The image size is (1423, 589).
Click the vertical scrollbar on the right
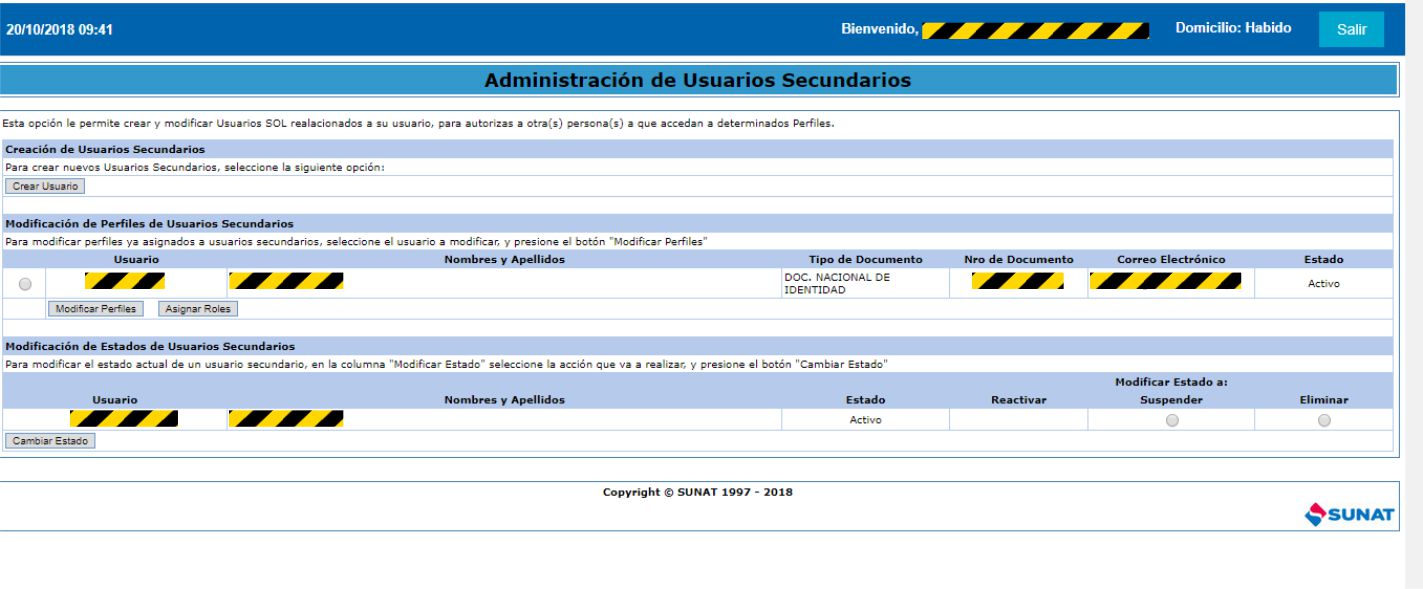pyautogui.click(x=1414, y=294)
